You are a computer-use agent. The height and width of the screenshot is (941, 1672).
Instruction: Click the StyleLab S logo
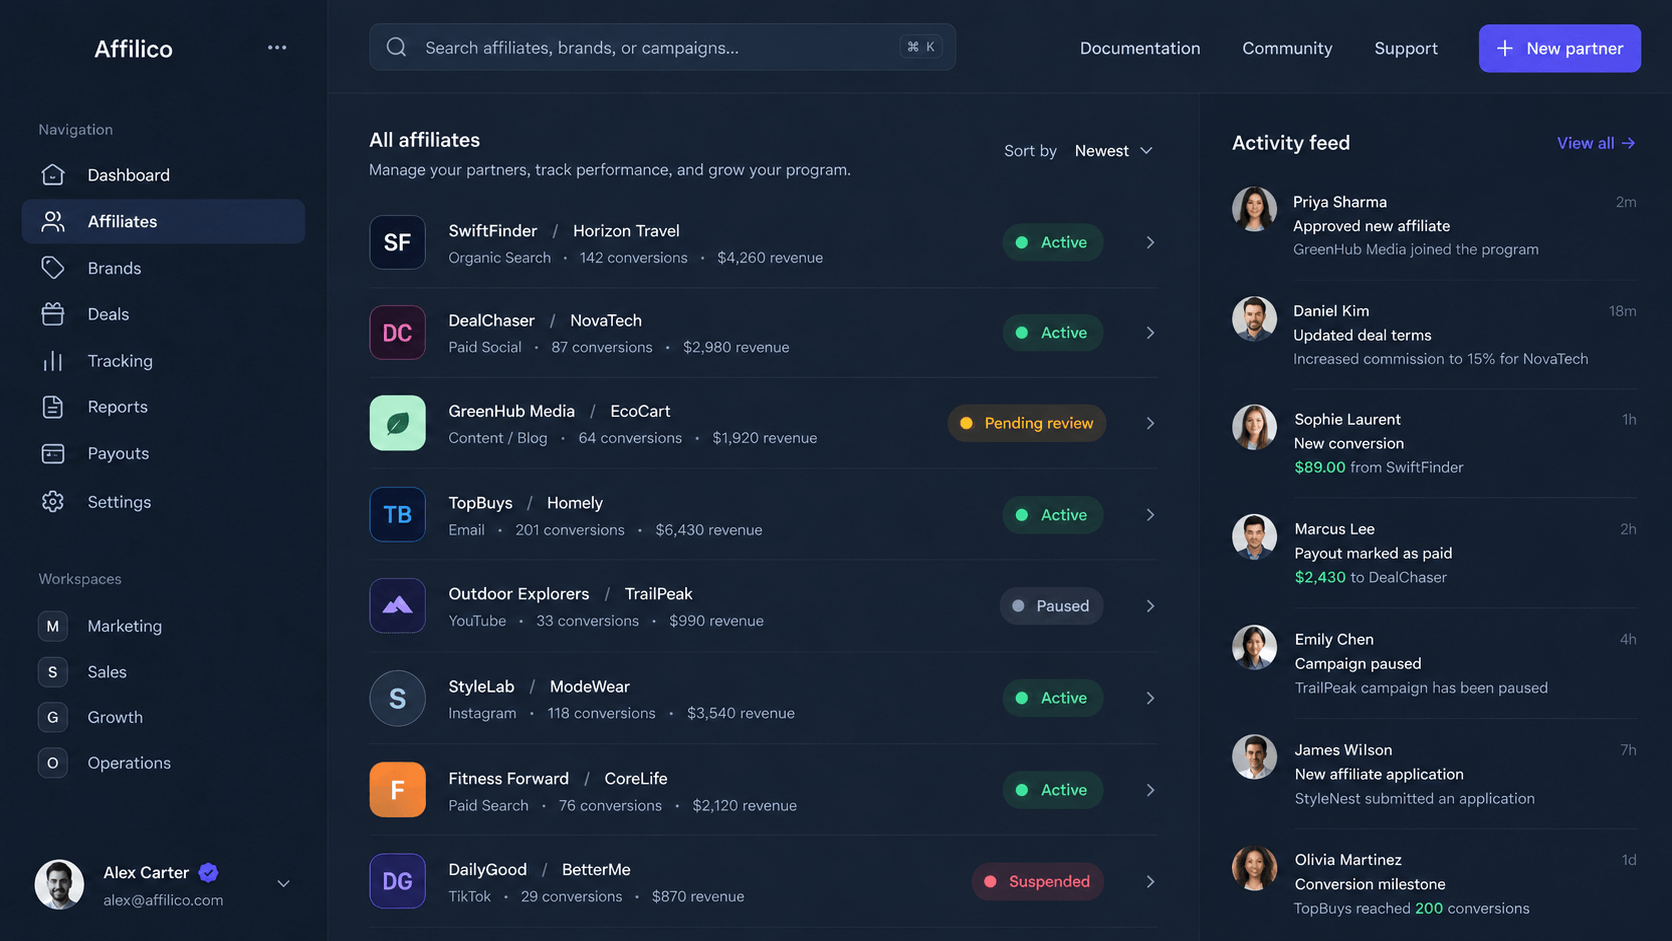(x=397, y=698)
